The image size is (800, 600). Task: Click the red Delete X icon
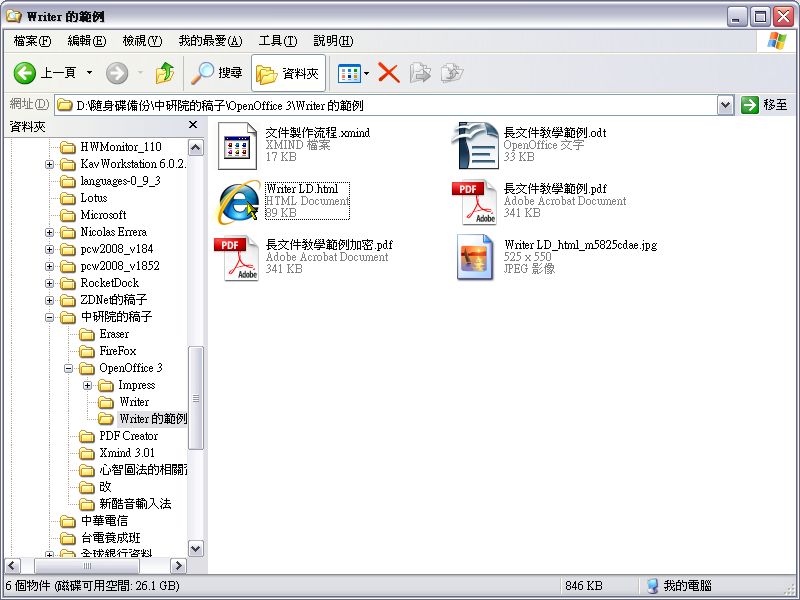[389, 73]
